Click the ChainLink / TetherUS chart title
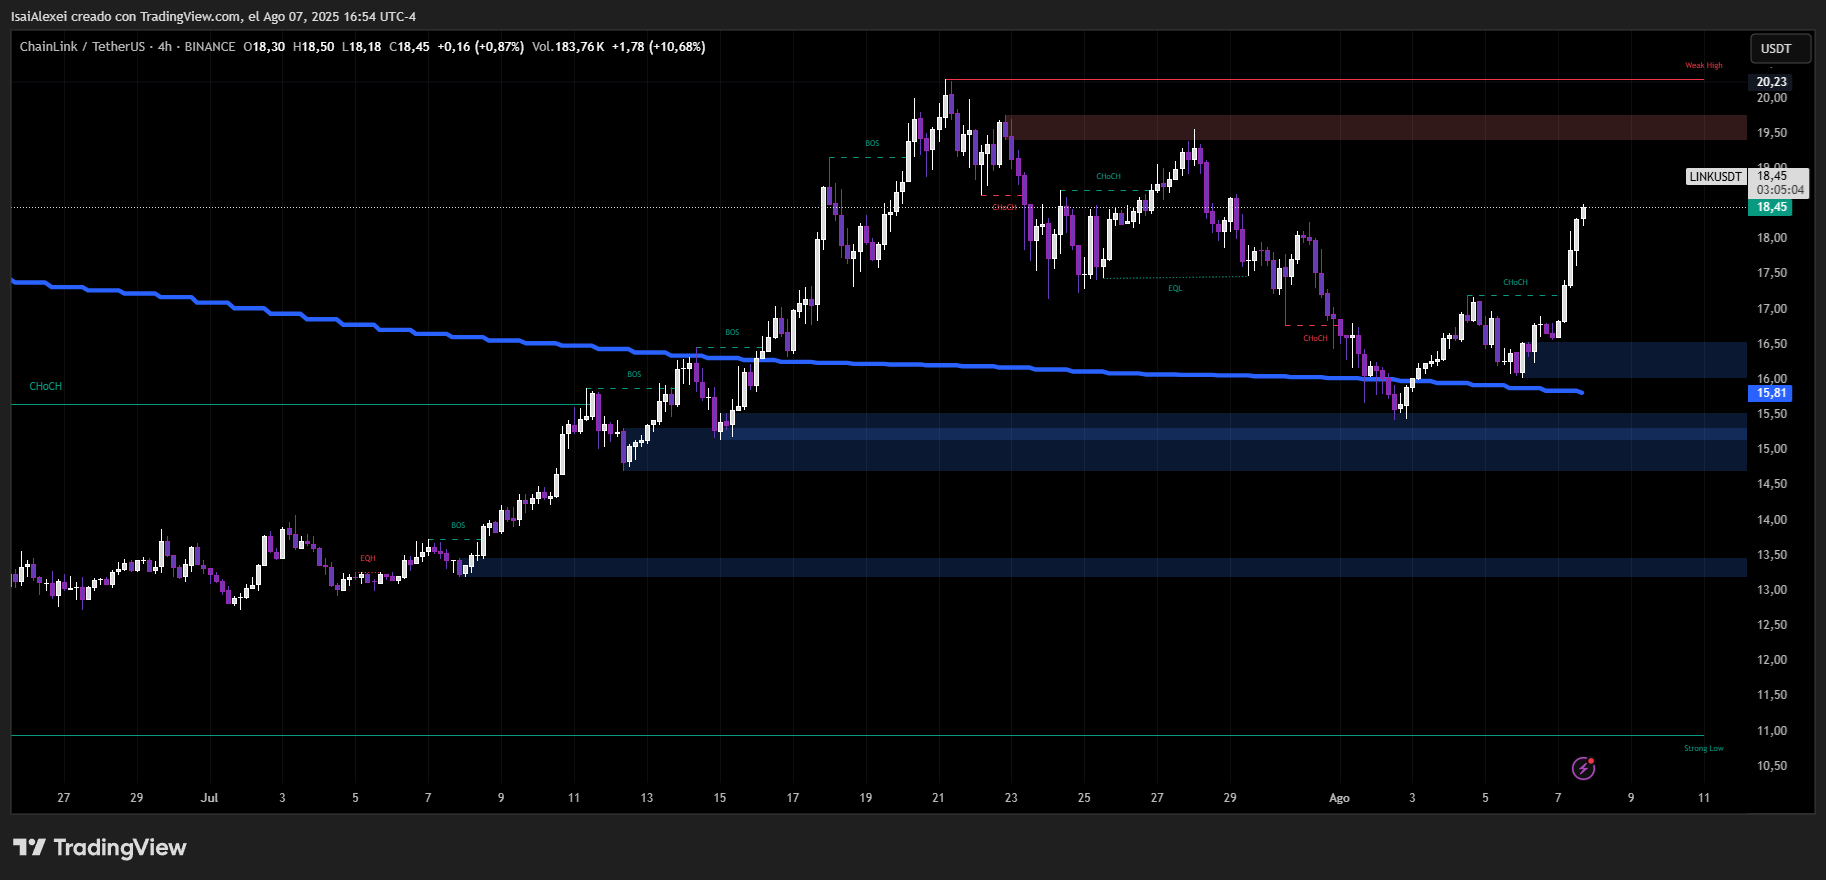The image size is (1826, 880). pos(82,47)
